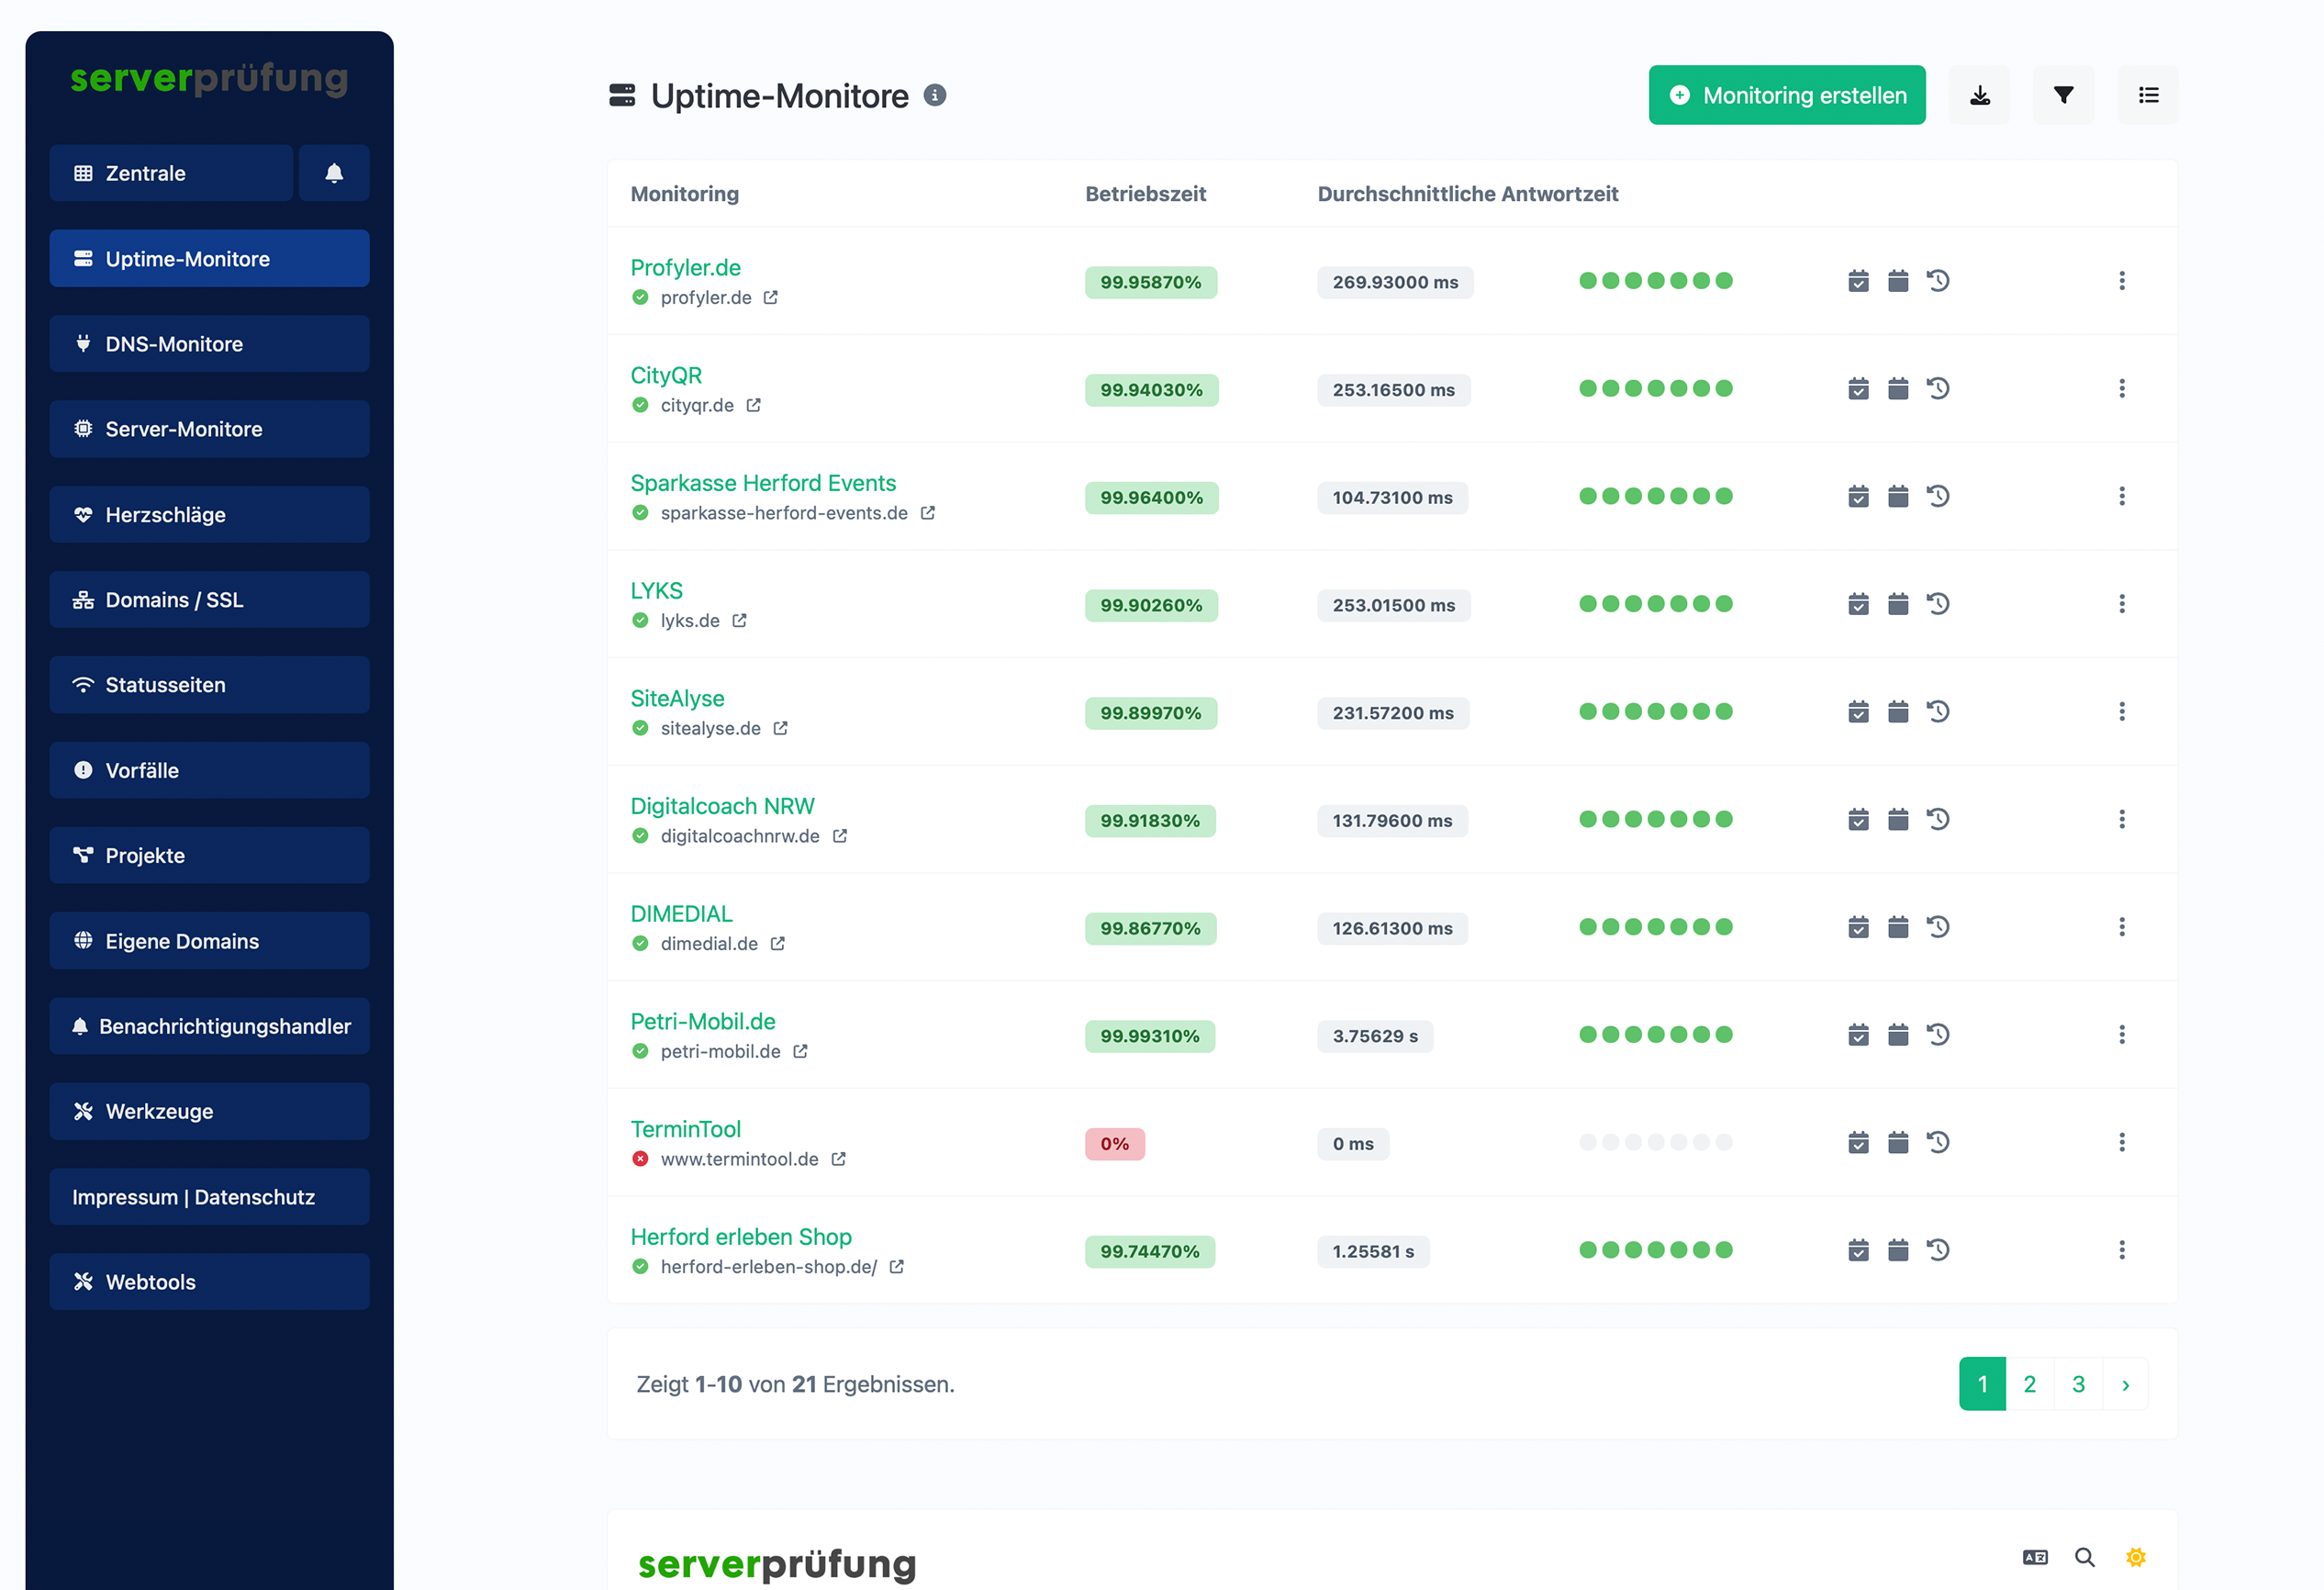Click the seventh uptime dot for Petri-Mobil.de

pyautogui.click(x=1728, y=1035)
